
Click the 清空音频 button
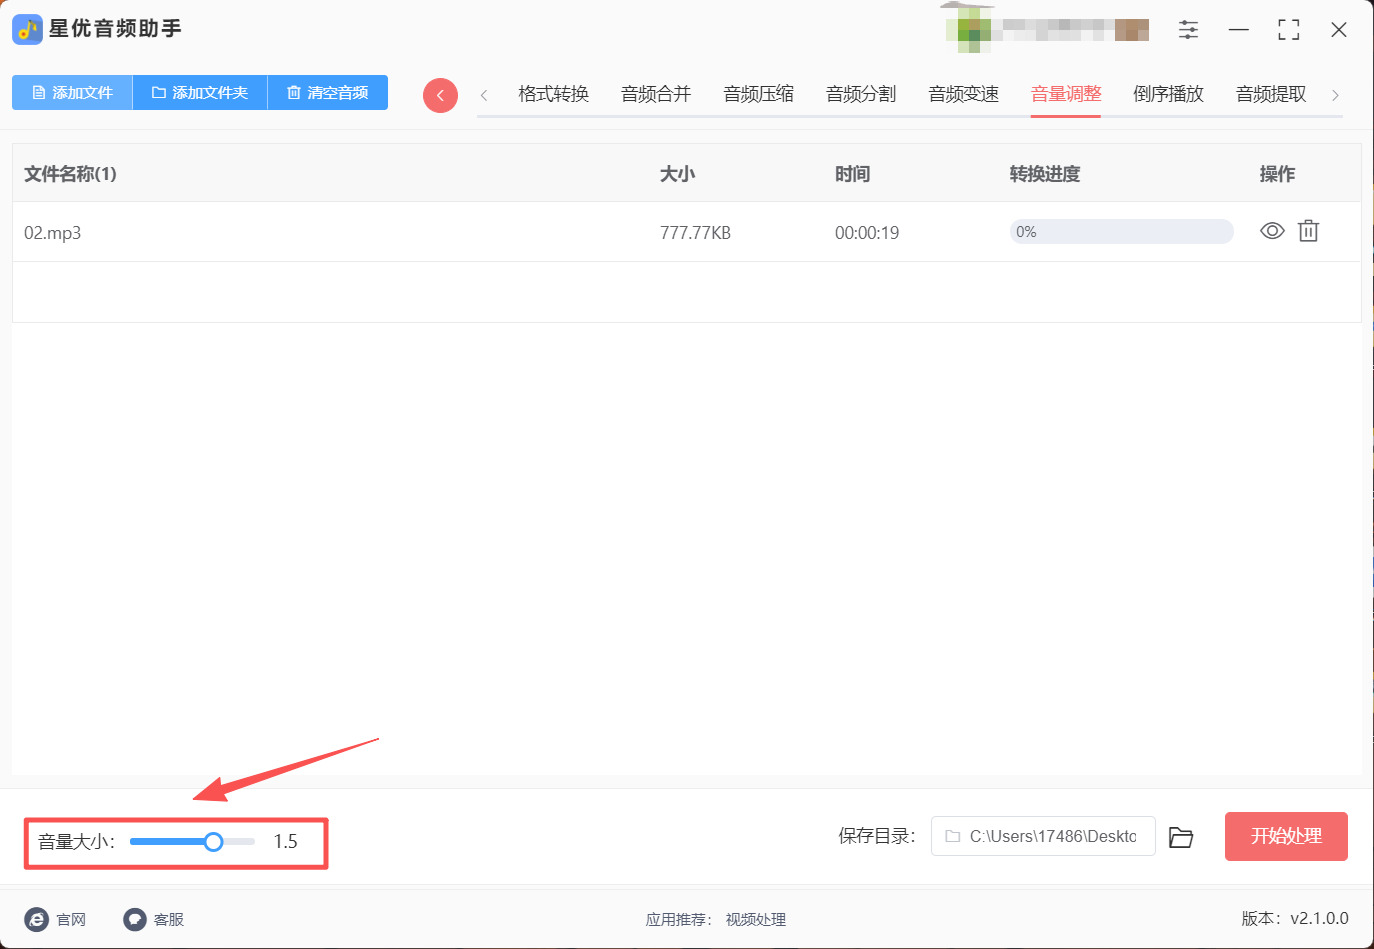tap(328, 92)
